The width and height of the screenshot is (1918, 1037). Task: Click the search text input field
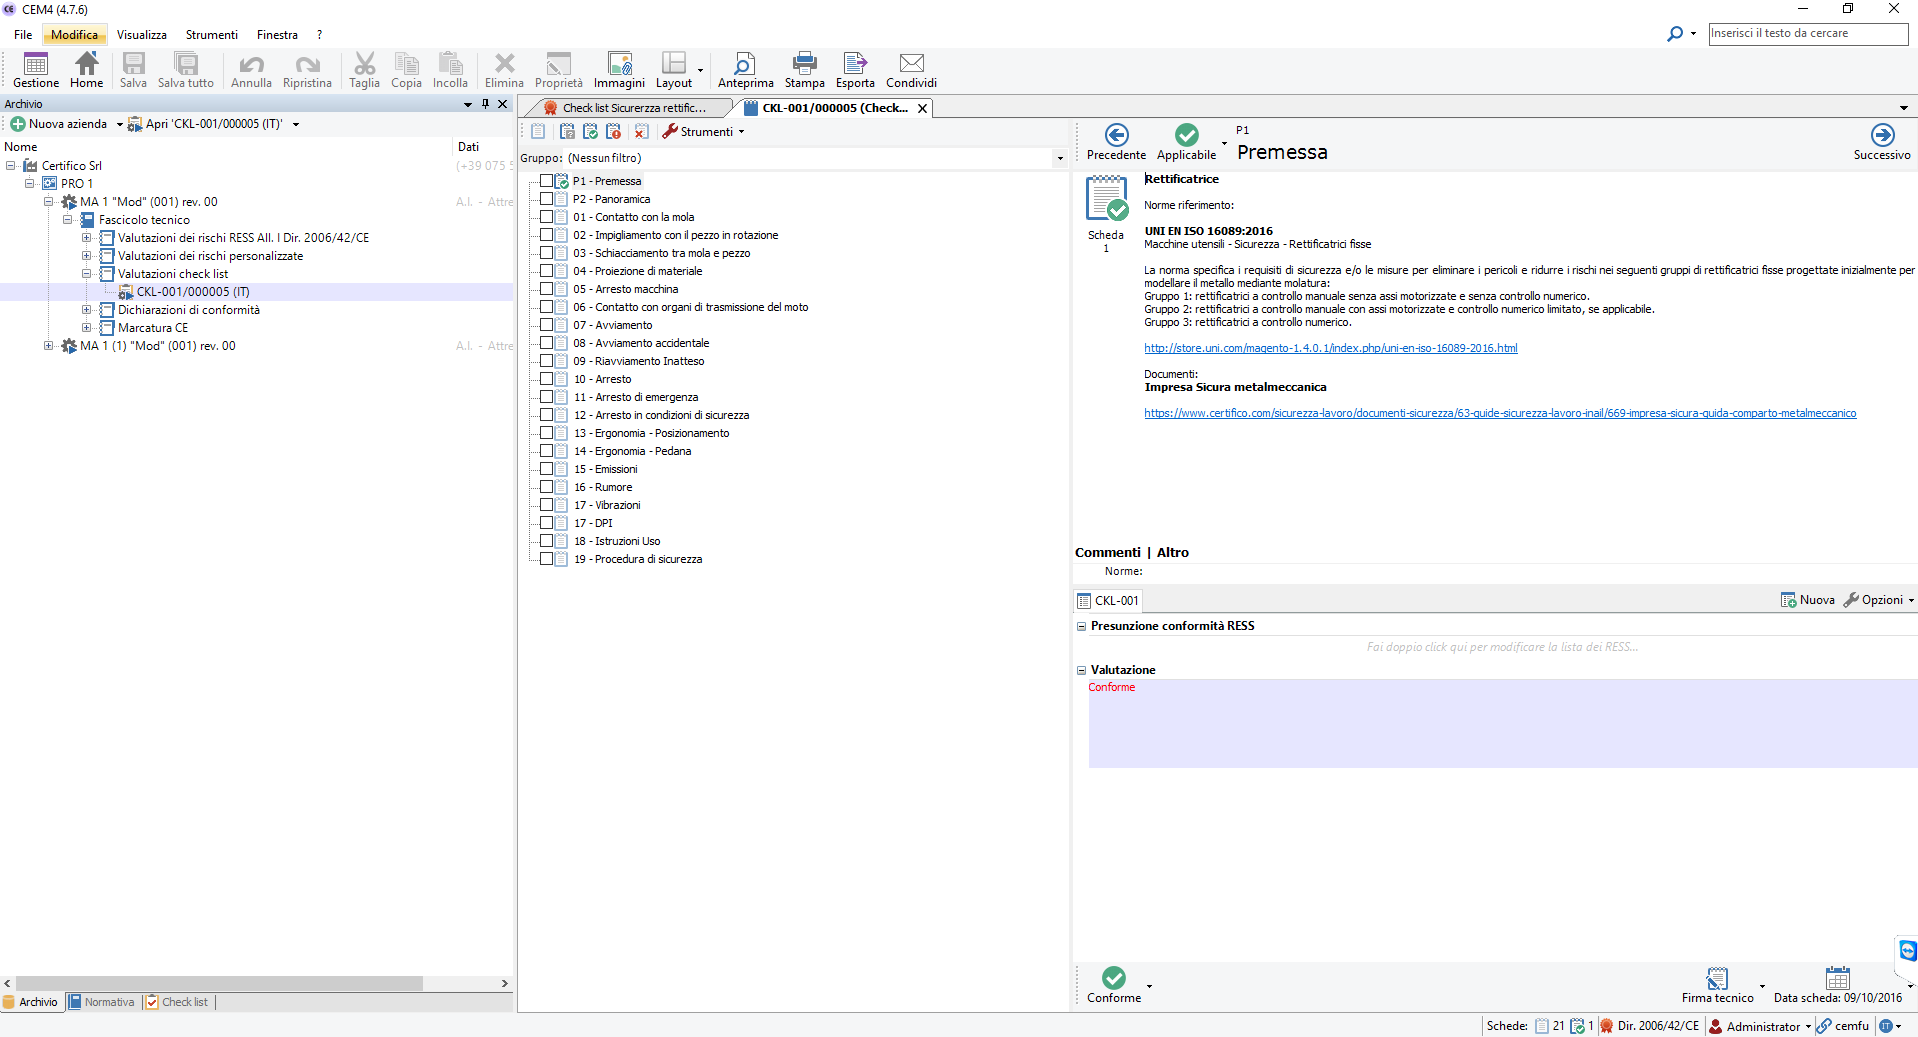tap(1807, 34)
